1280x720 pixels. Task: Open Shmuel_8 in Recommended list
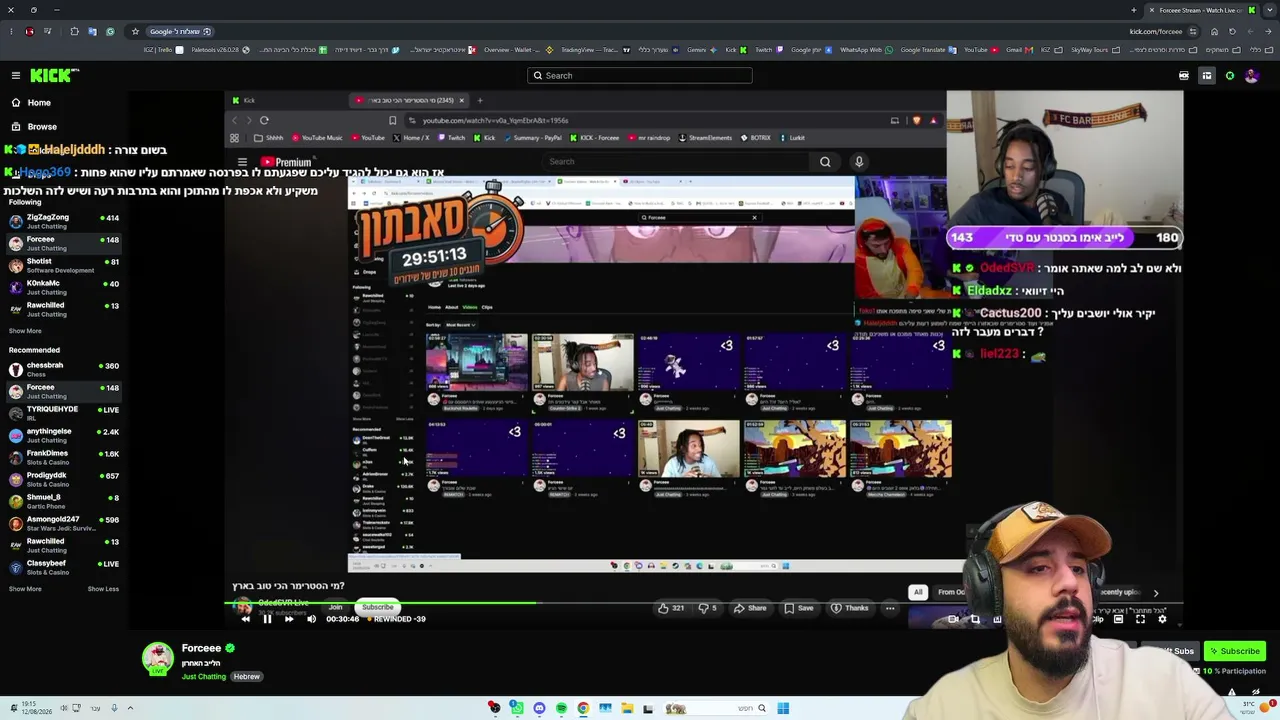tap(64, 502)
